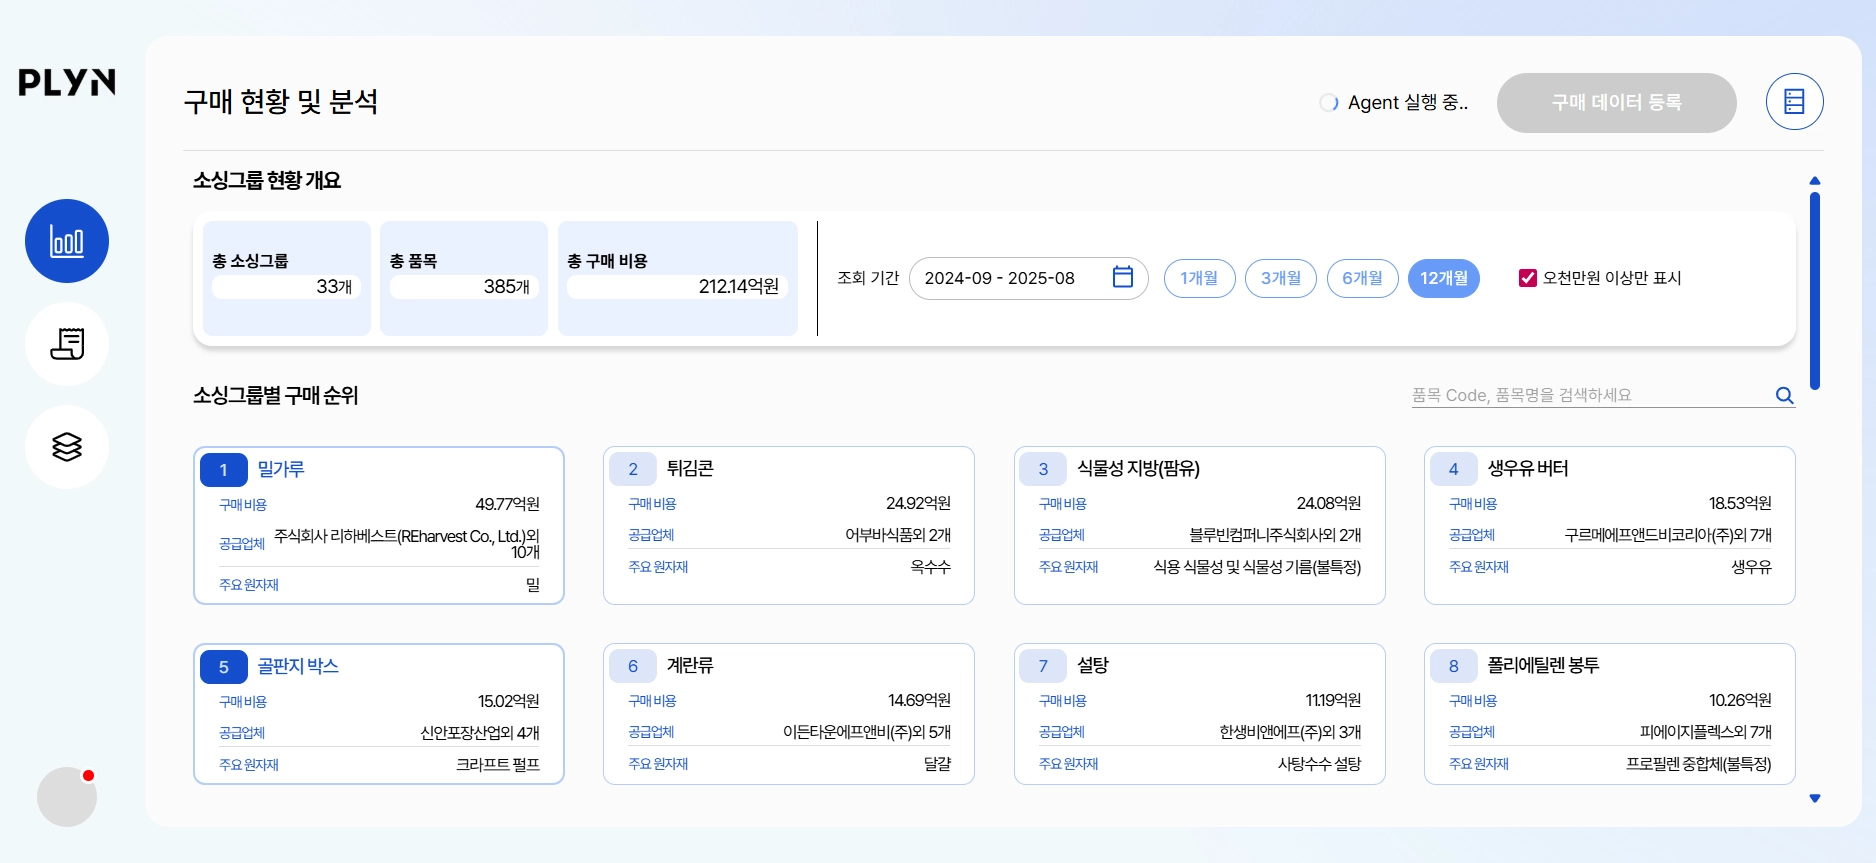Click supplier 이든타운에프앤비(주)외 5개
Viewport: 1876px width, 863px height.
point(867,732)
